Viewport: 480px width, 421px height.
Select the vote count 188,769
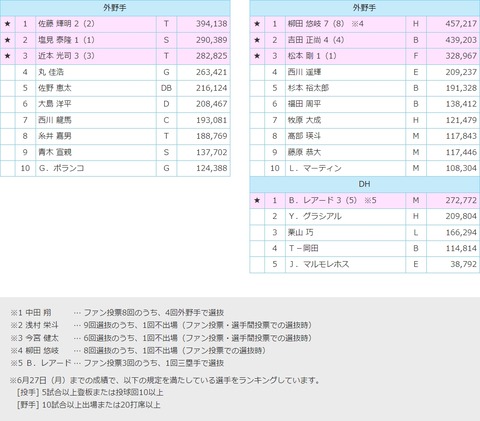coord(211,136)
